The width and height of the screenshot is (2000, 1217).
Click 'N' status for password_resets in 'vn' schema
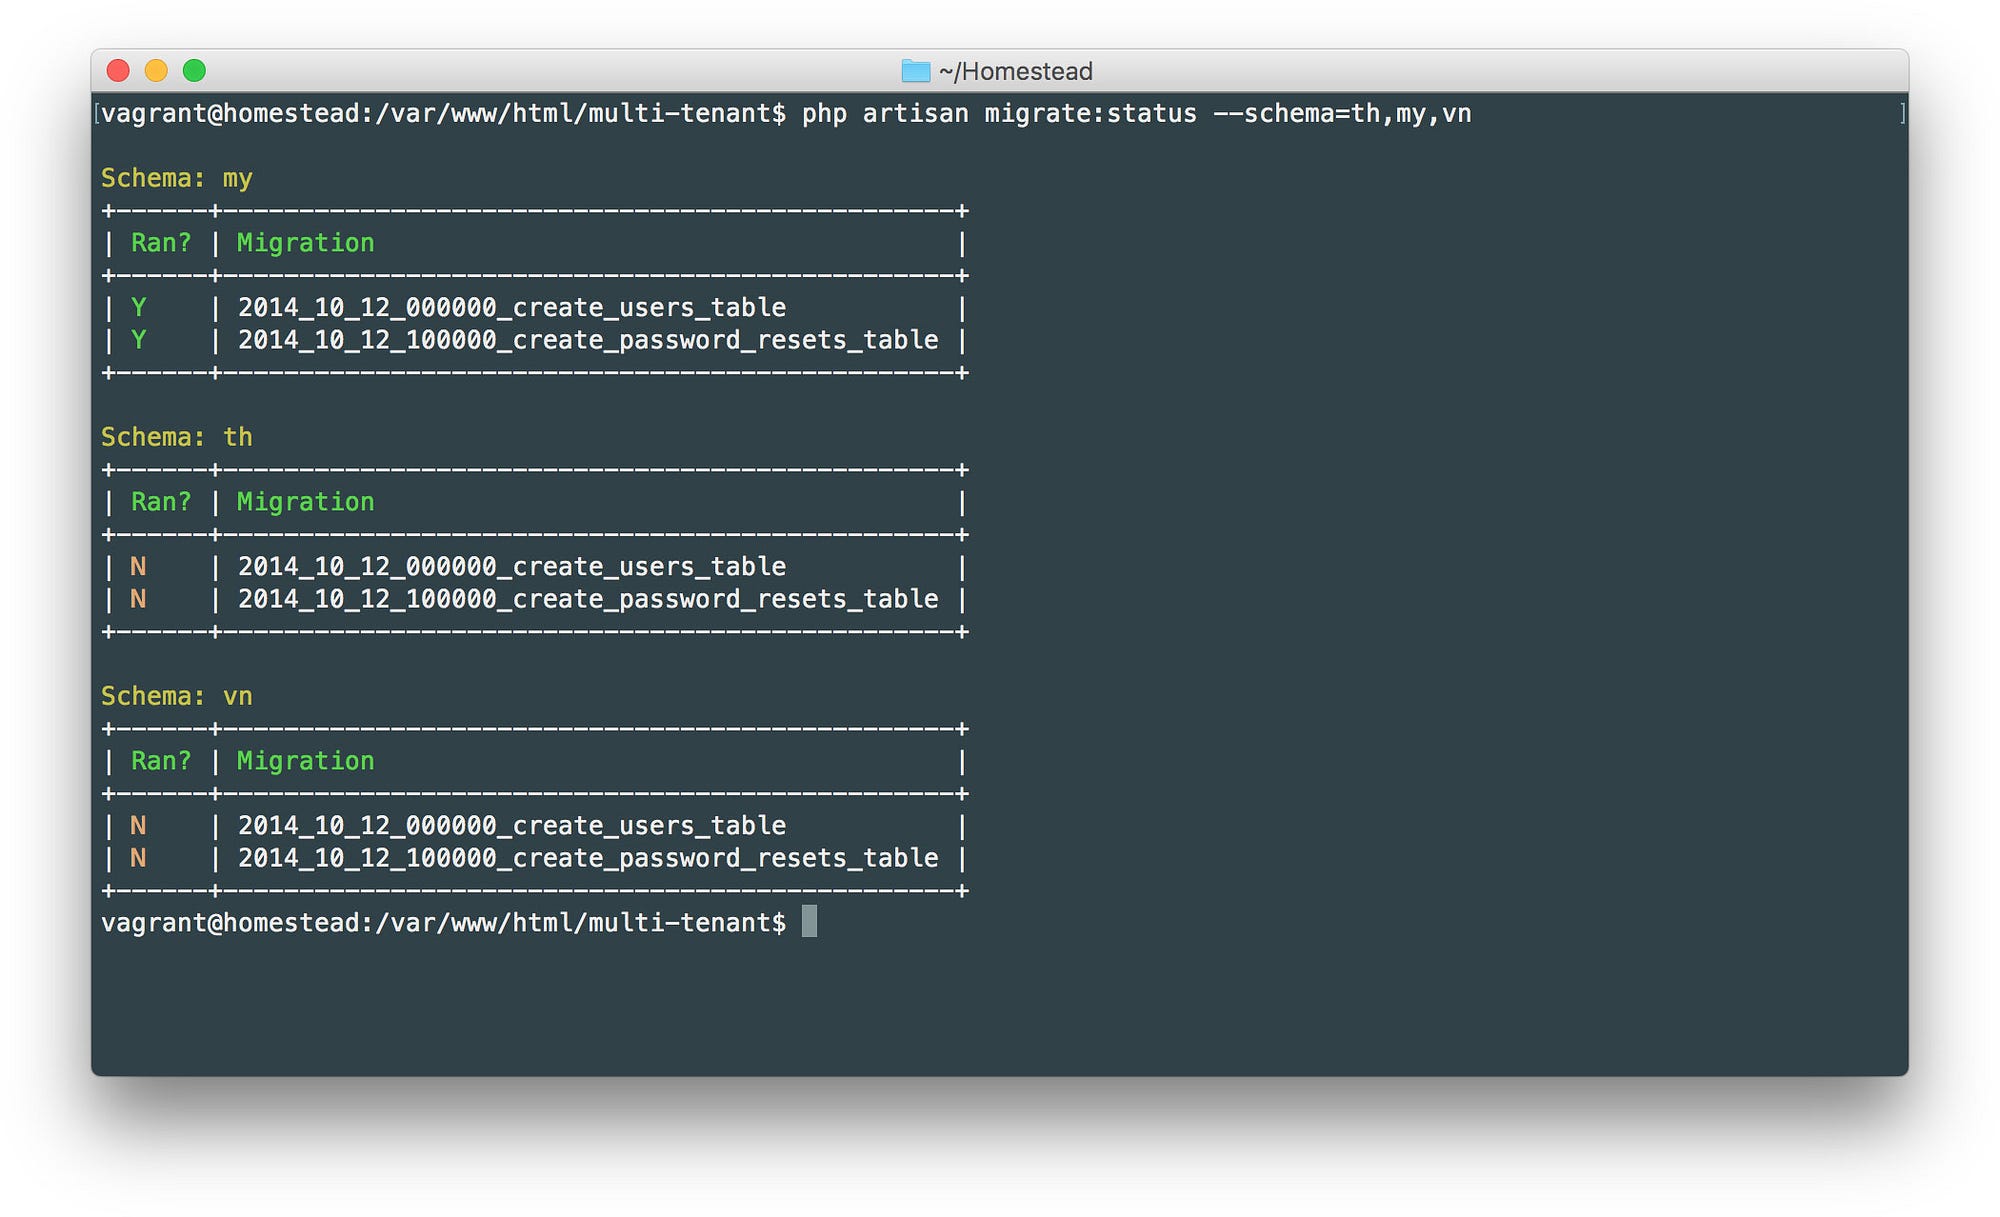pyautogui.click(x=140, y=857)
